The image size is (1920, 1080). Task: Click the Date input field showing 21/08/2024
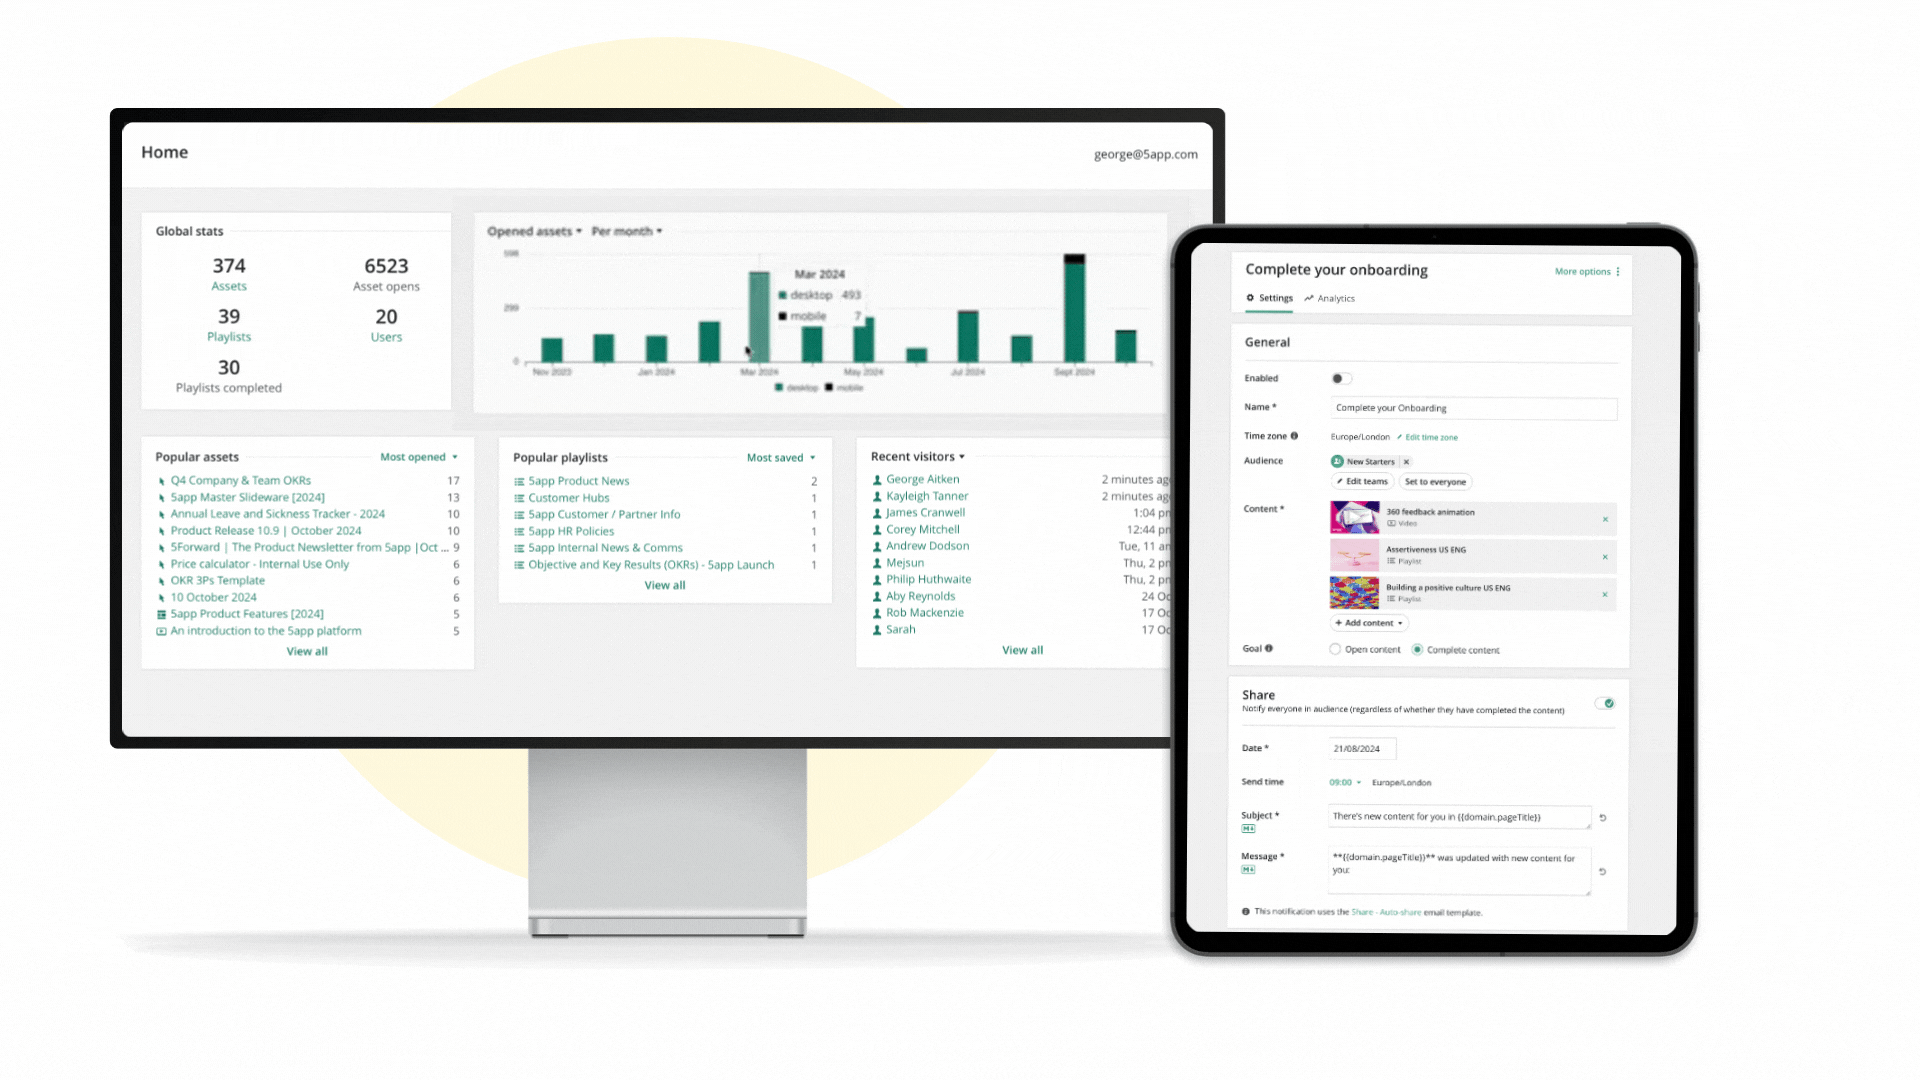click(1362, 748)
